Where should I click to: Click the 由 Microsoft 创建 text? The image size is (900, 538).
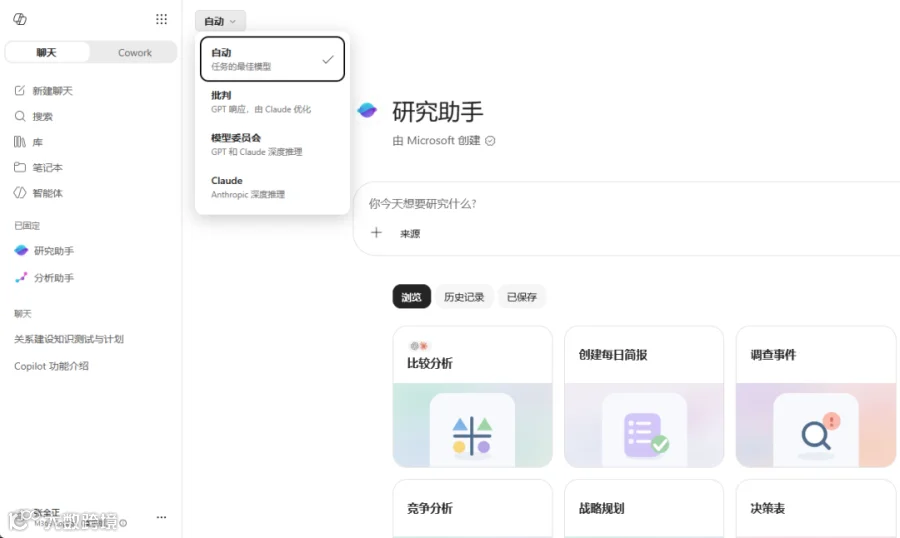437,141
